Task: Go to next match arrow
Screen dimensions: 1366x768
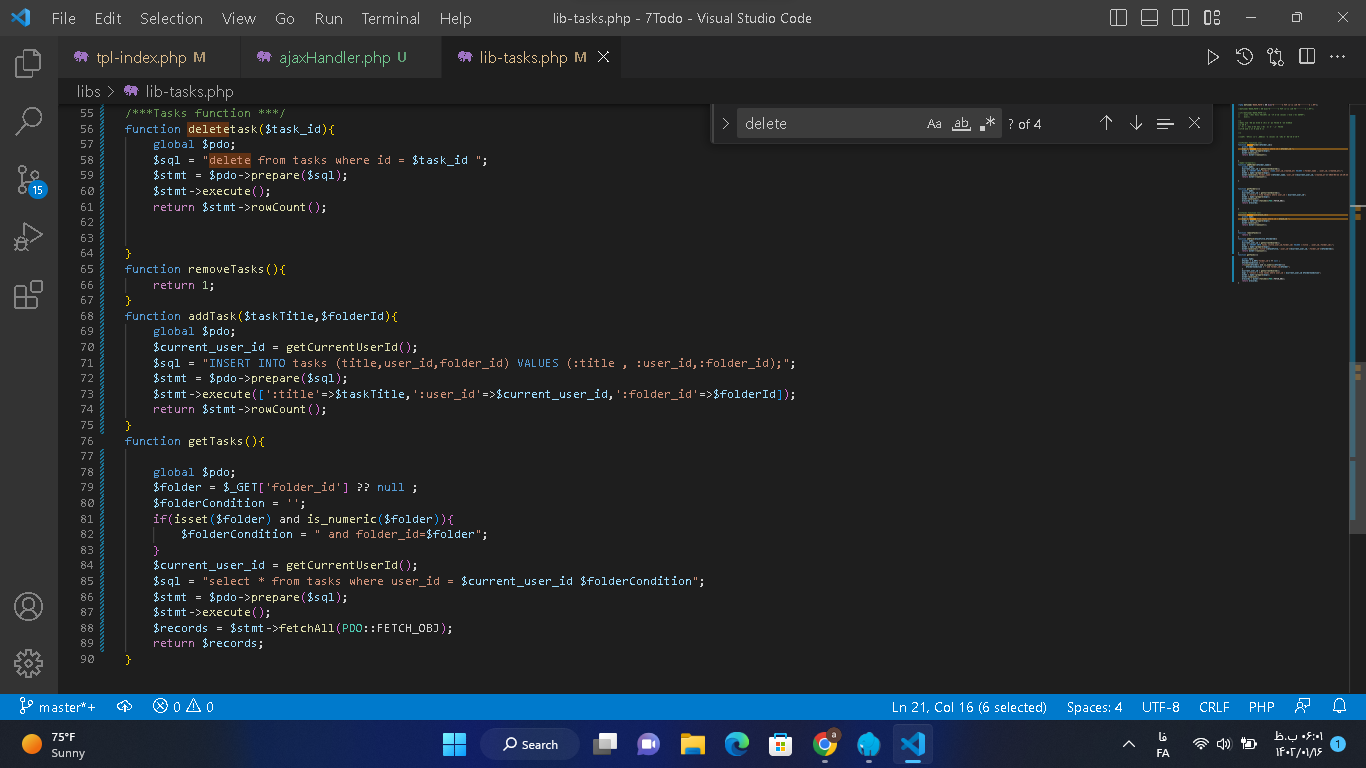Action: pyautogui.click(x=1136, y=123)
